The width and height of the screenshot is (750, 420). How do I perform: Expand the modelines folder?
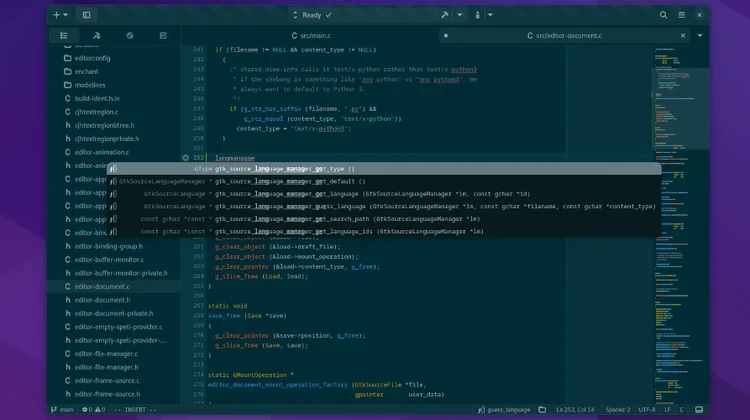pos(89,85)
